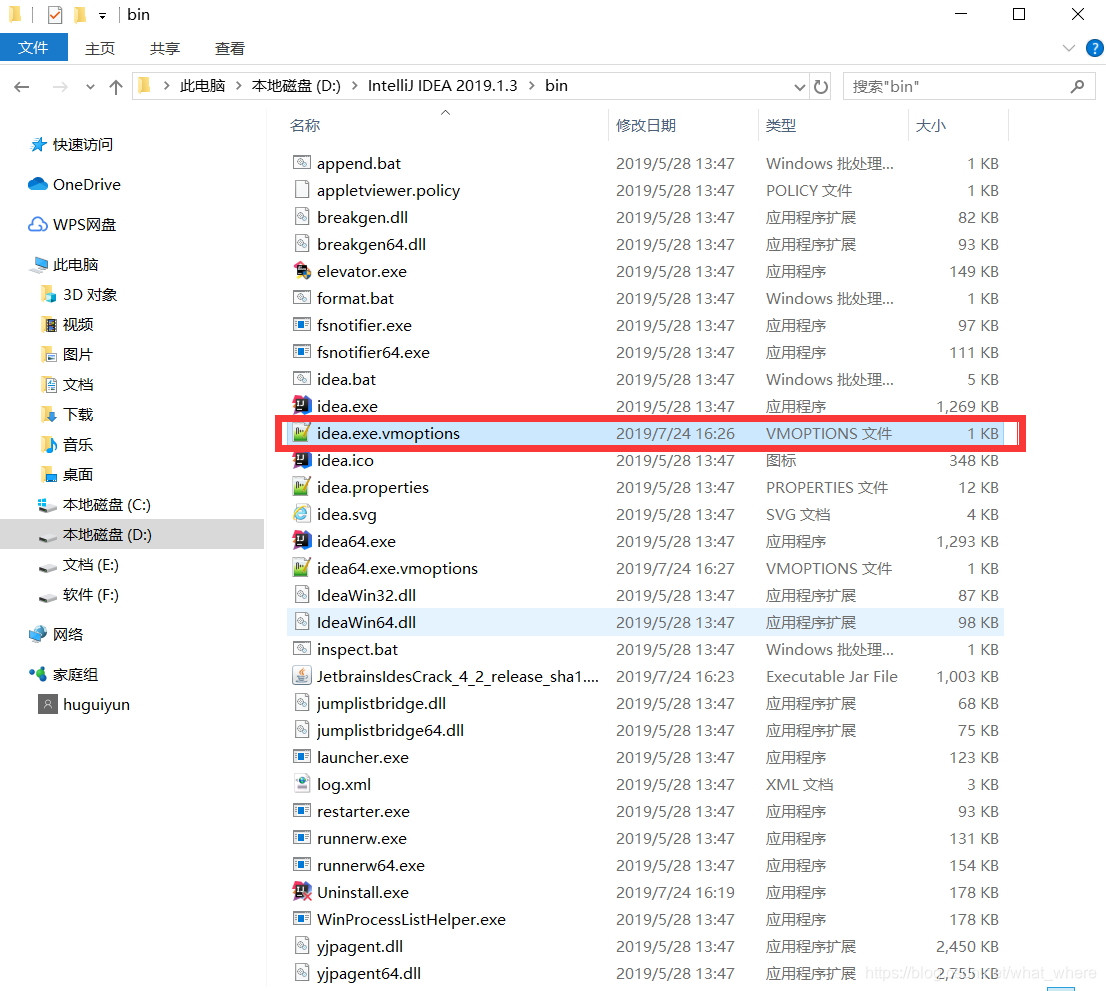The image size is (1106, 991).
Task: Open the 文件 menu tab
Action: [34, 47]
